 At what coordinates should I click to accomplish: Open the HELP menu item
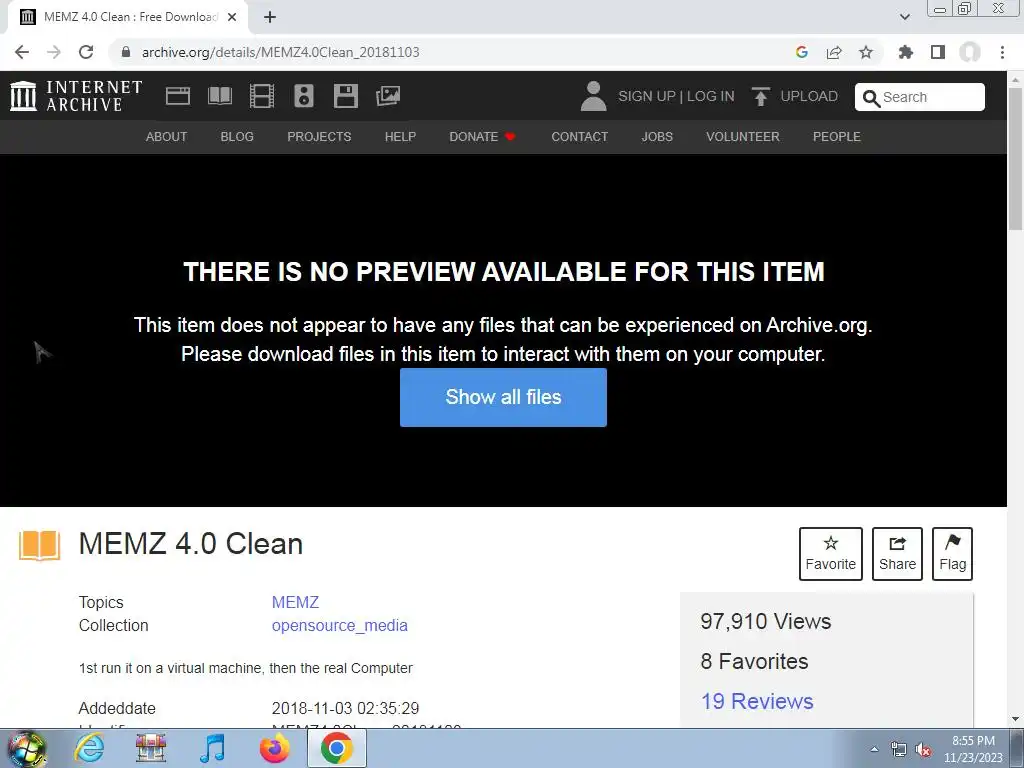400,136
